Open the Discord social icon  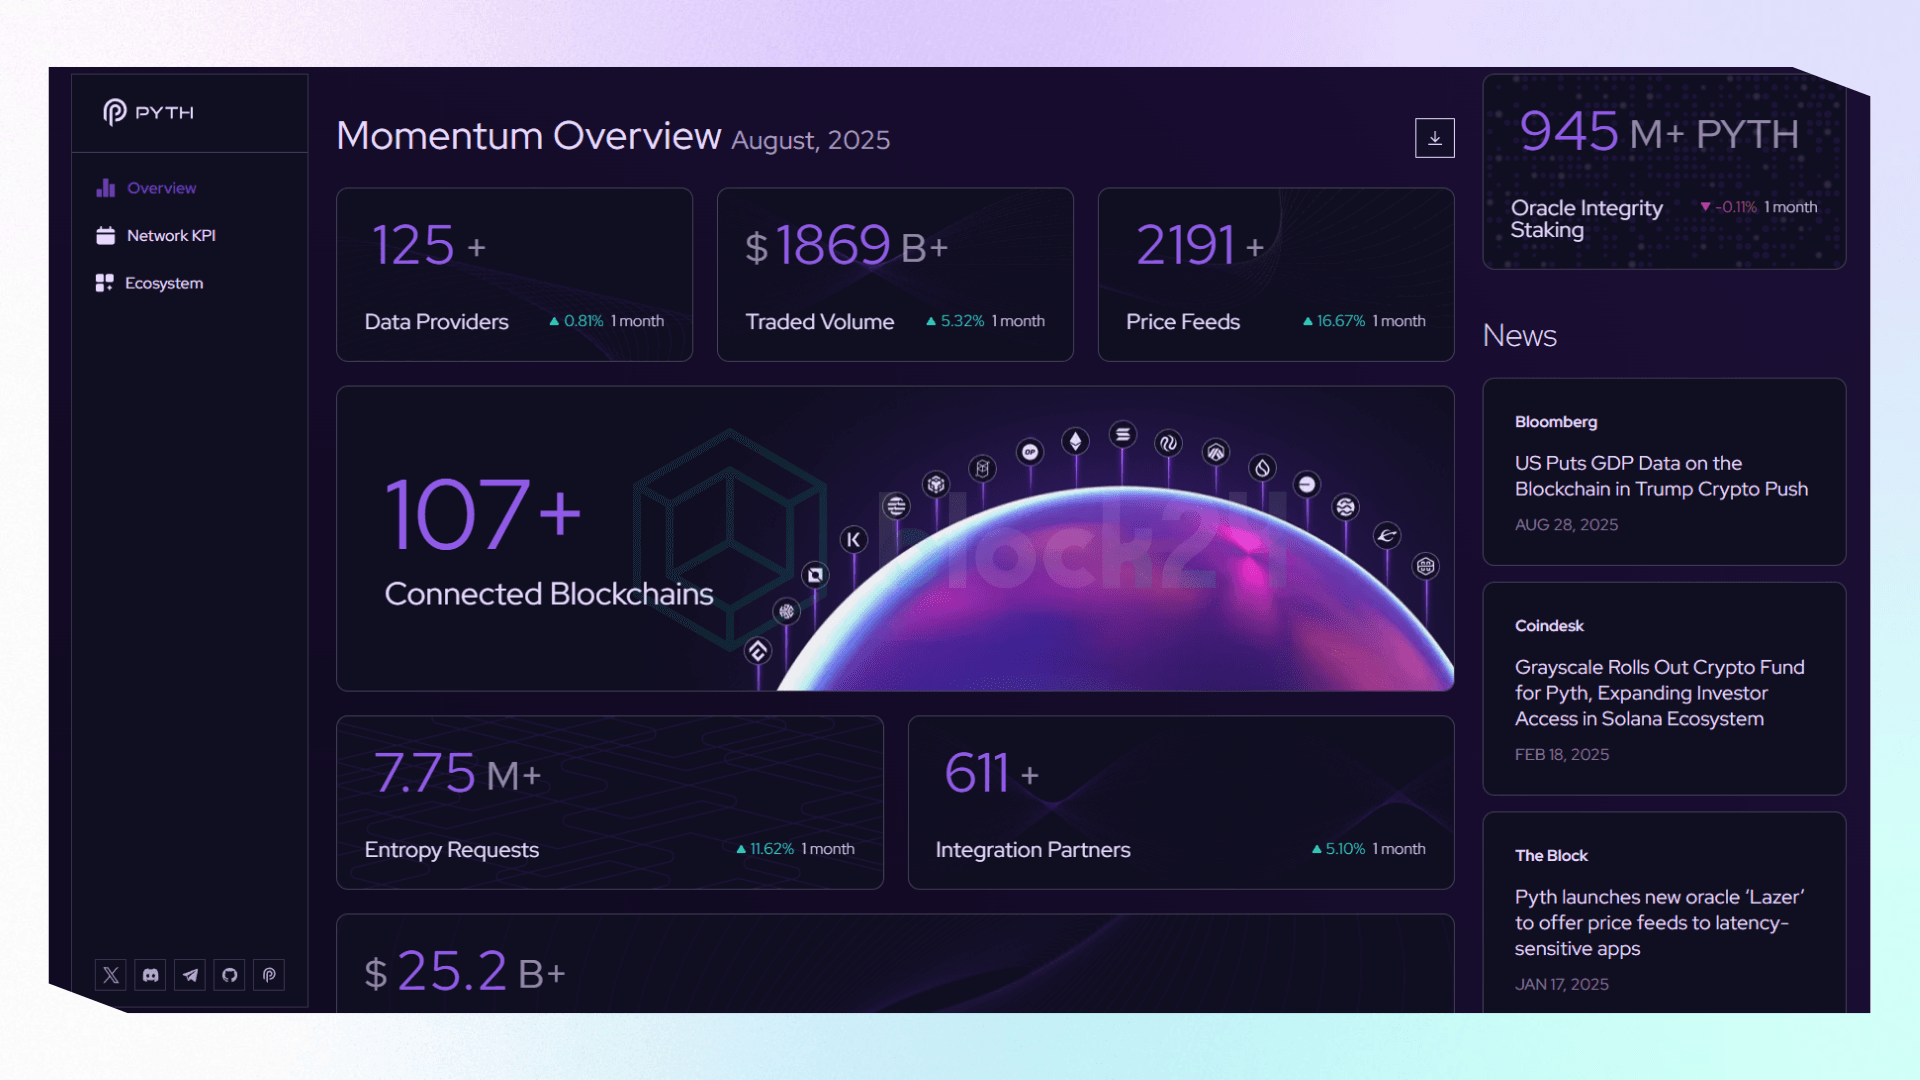(151, 975)
